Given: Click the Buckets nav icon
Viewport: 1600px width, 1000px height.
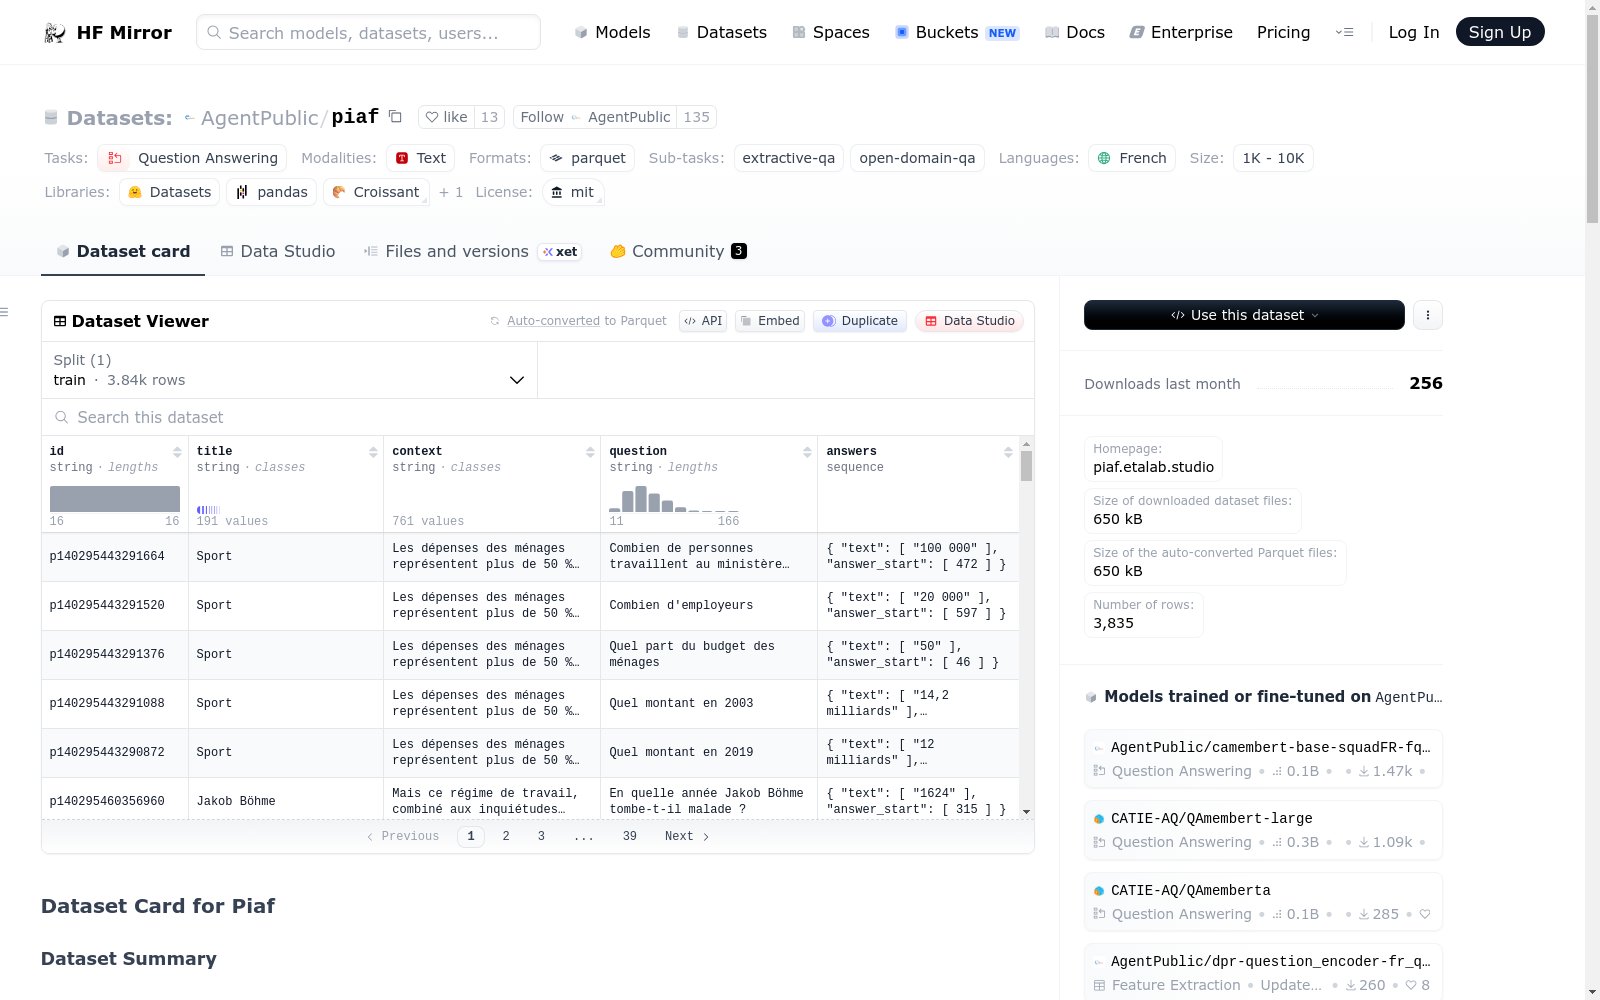Looking at the screenshot, I should (x=902, y=32).
